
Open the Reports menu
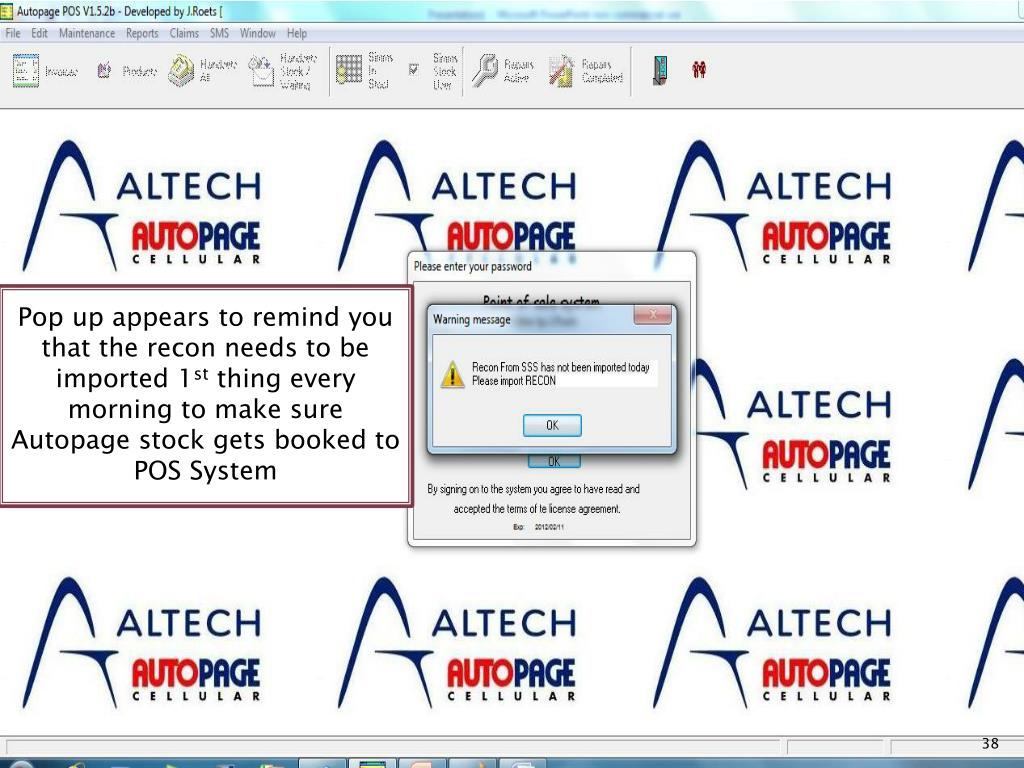pos(142,33)
